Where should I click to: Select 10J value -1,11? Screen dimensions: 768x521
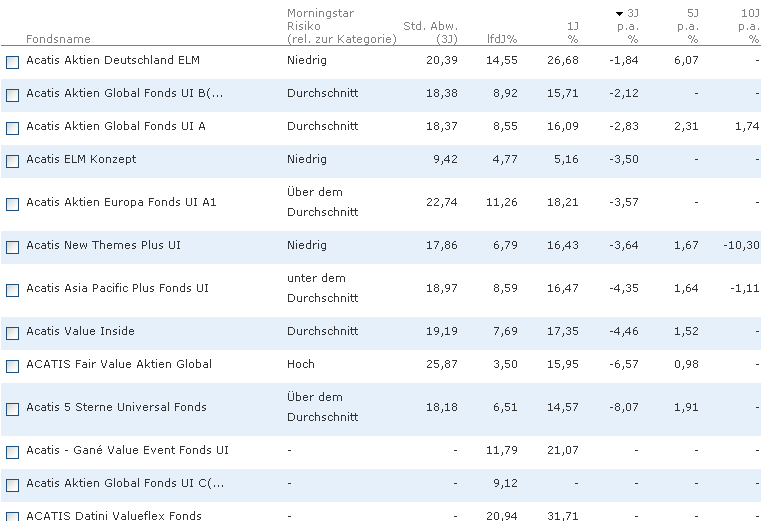(744, 288)
